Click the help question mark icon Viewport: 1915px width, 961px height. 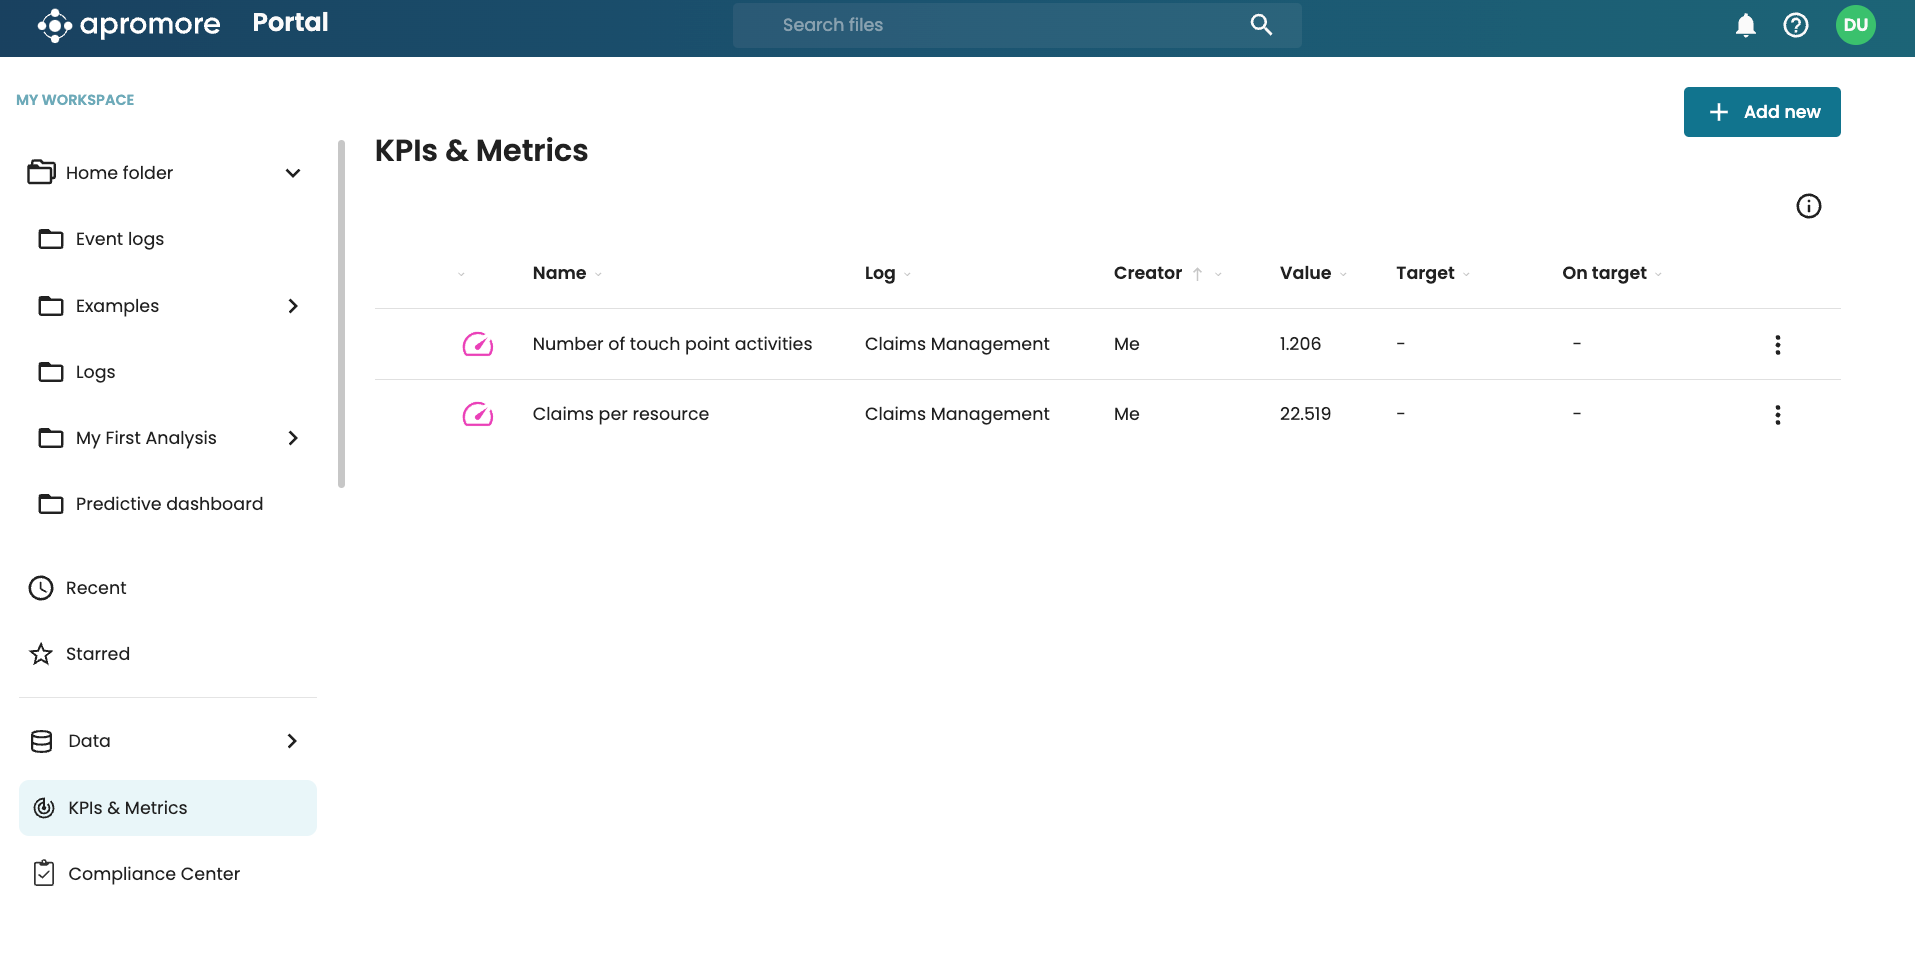pyautogui.click(x=1795, y=25)
